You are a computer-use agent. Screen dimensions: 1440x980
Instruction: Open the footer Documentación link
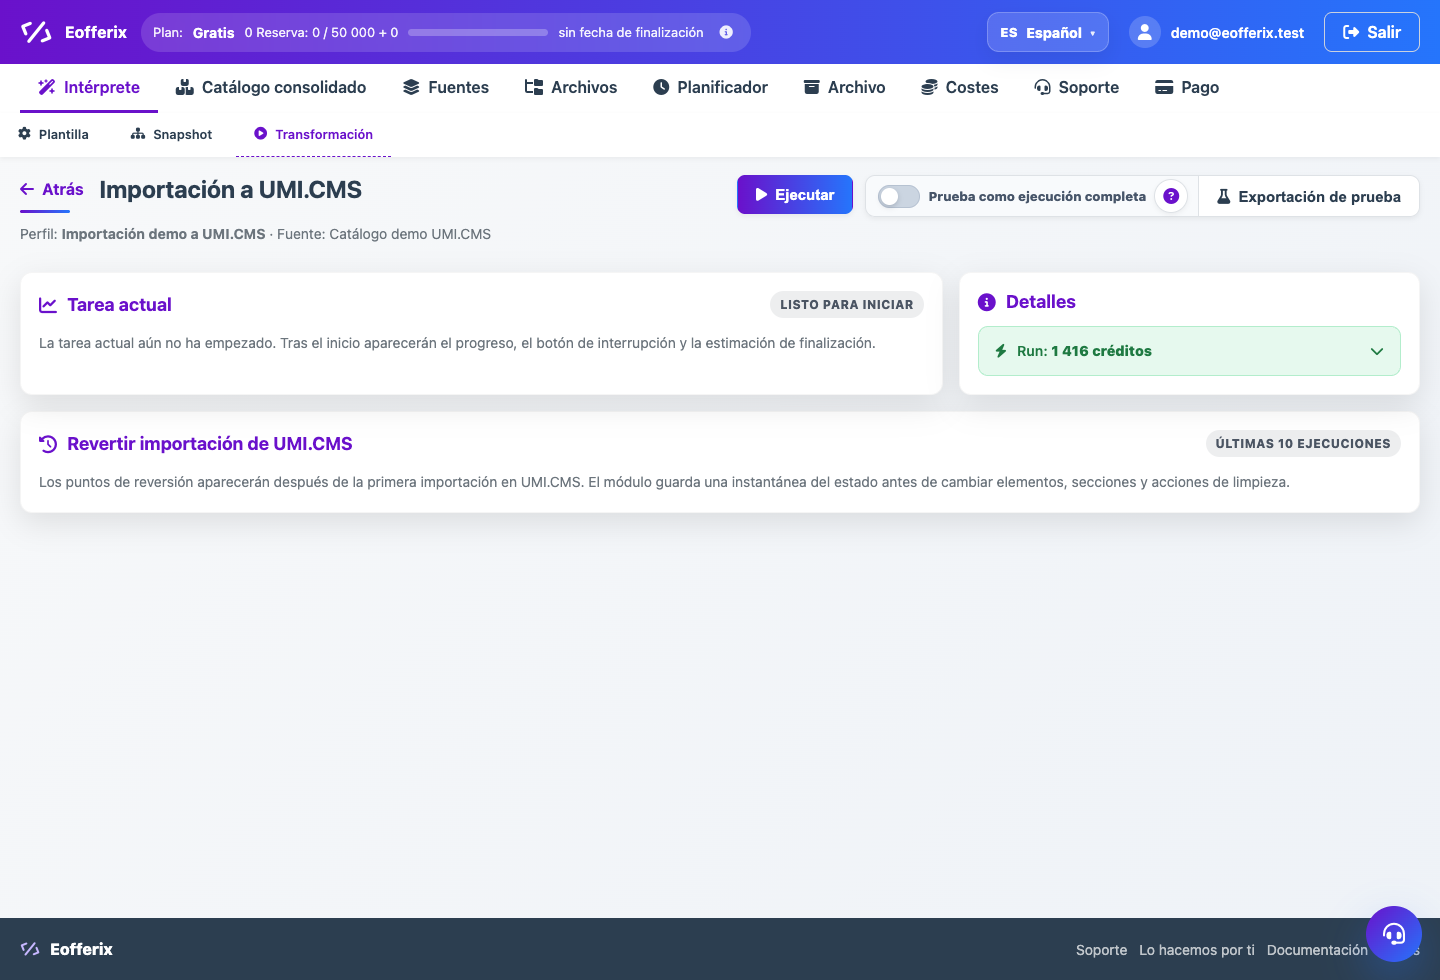1317,950
